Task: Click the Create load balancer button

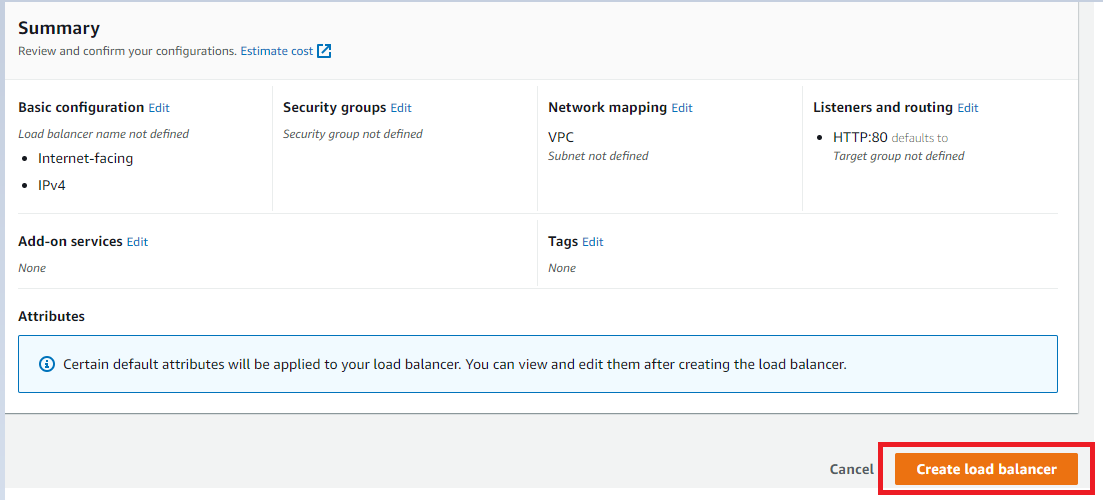Action: (986, 469)
